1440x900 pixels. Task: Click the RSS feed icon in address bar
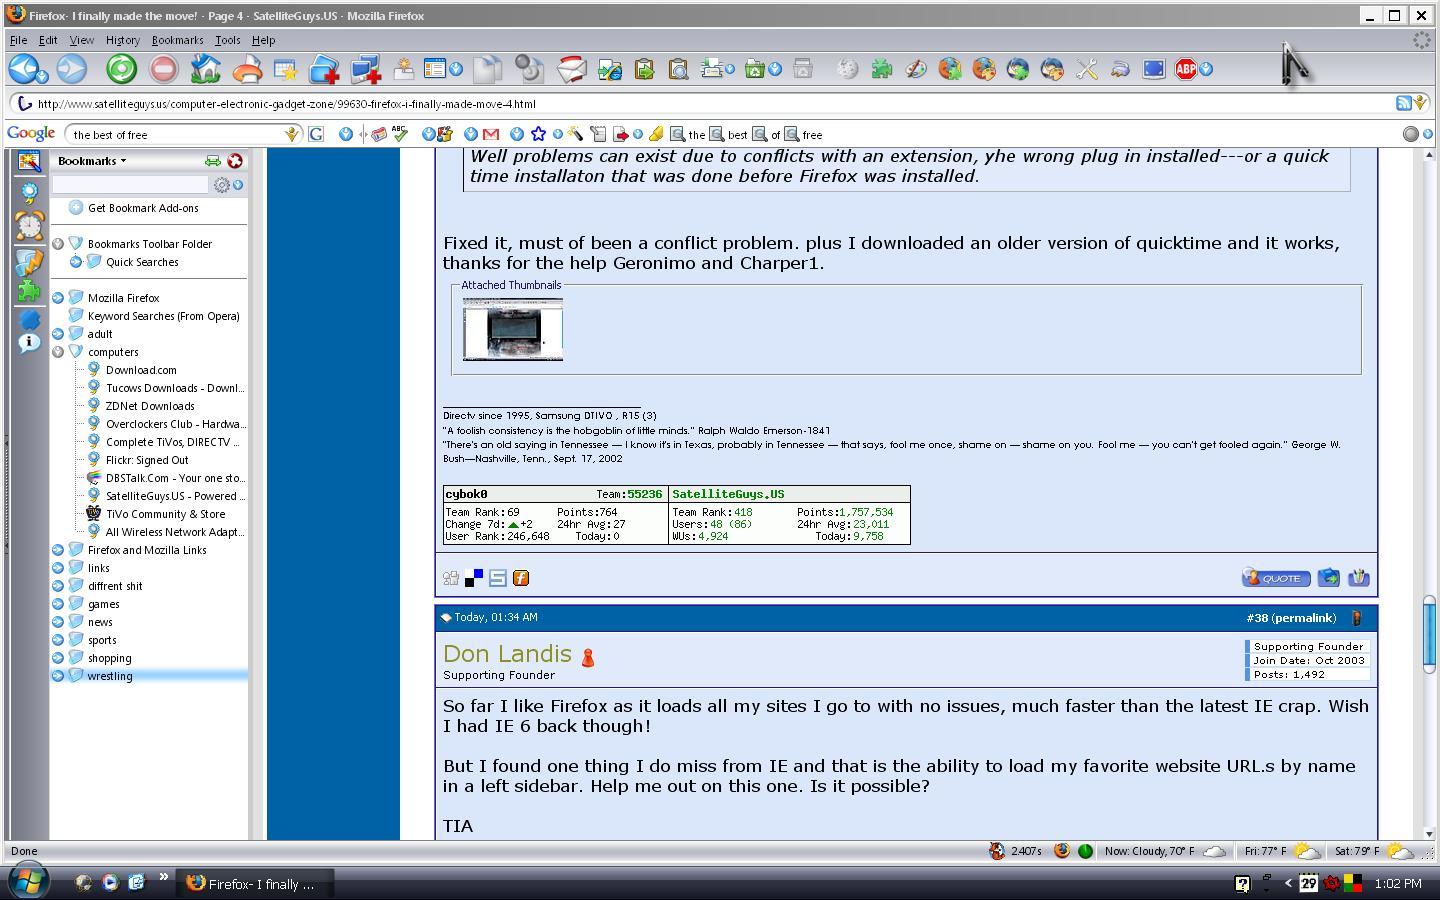[1403, 103]
